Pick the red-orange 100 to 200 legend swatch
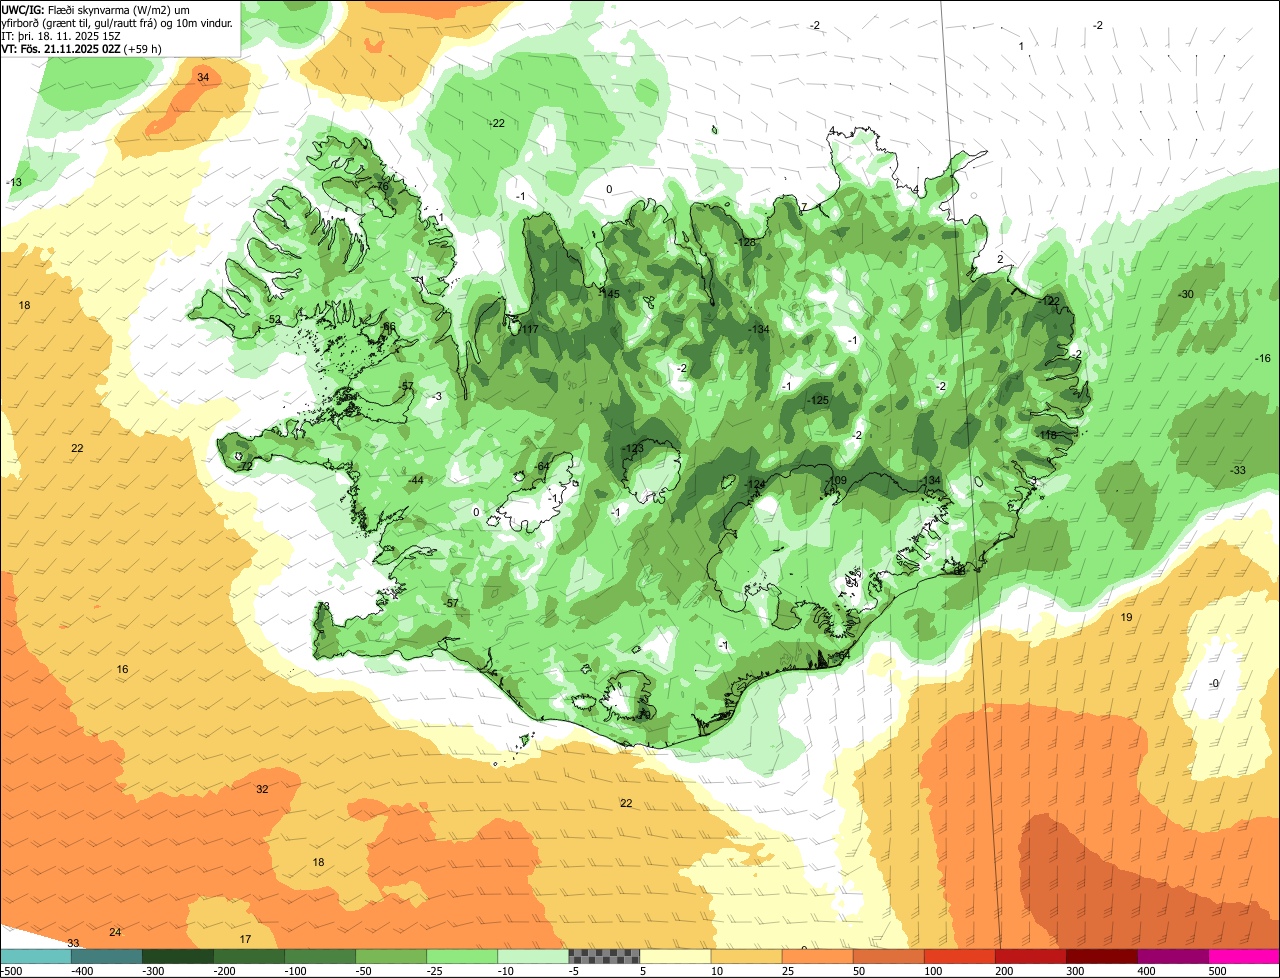This screenshot has width=1280, height=978. click(x=959, y=956)
